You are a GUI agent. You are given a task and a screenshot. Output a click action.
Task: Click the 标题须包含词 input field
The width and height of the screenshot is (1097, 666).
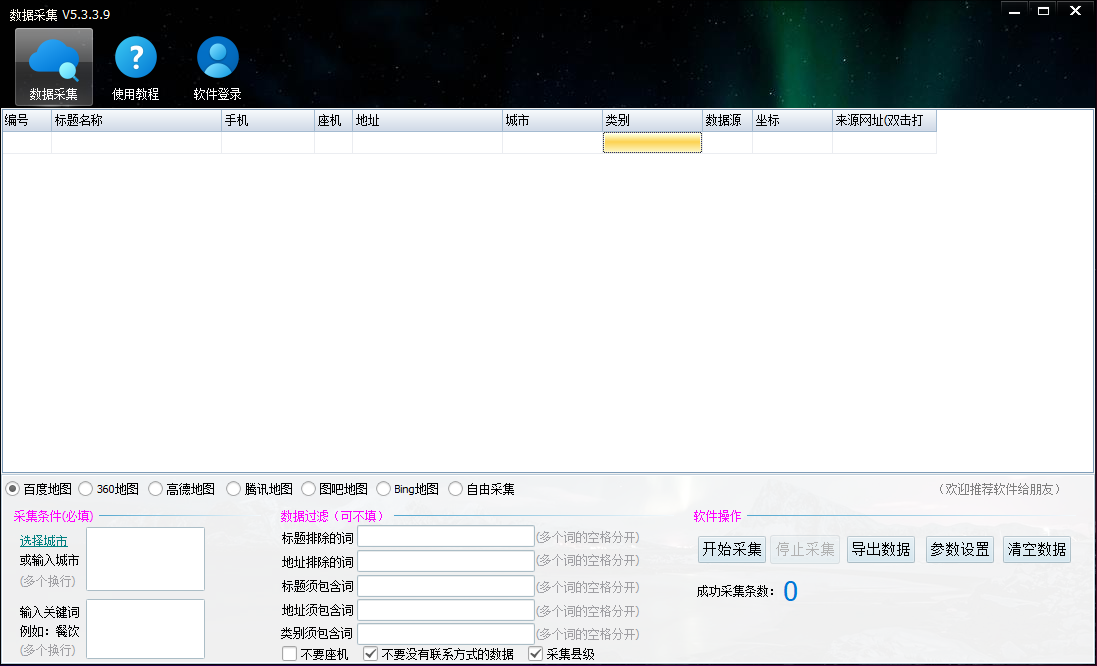click(x=446, y=586)
